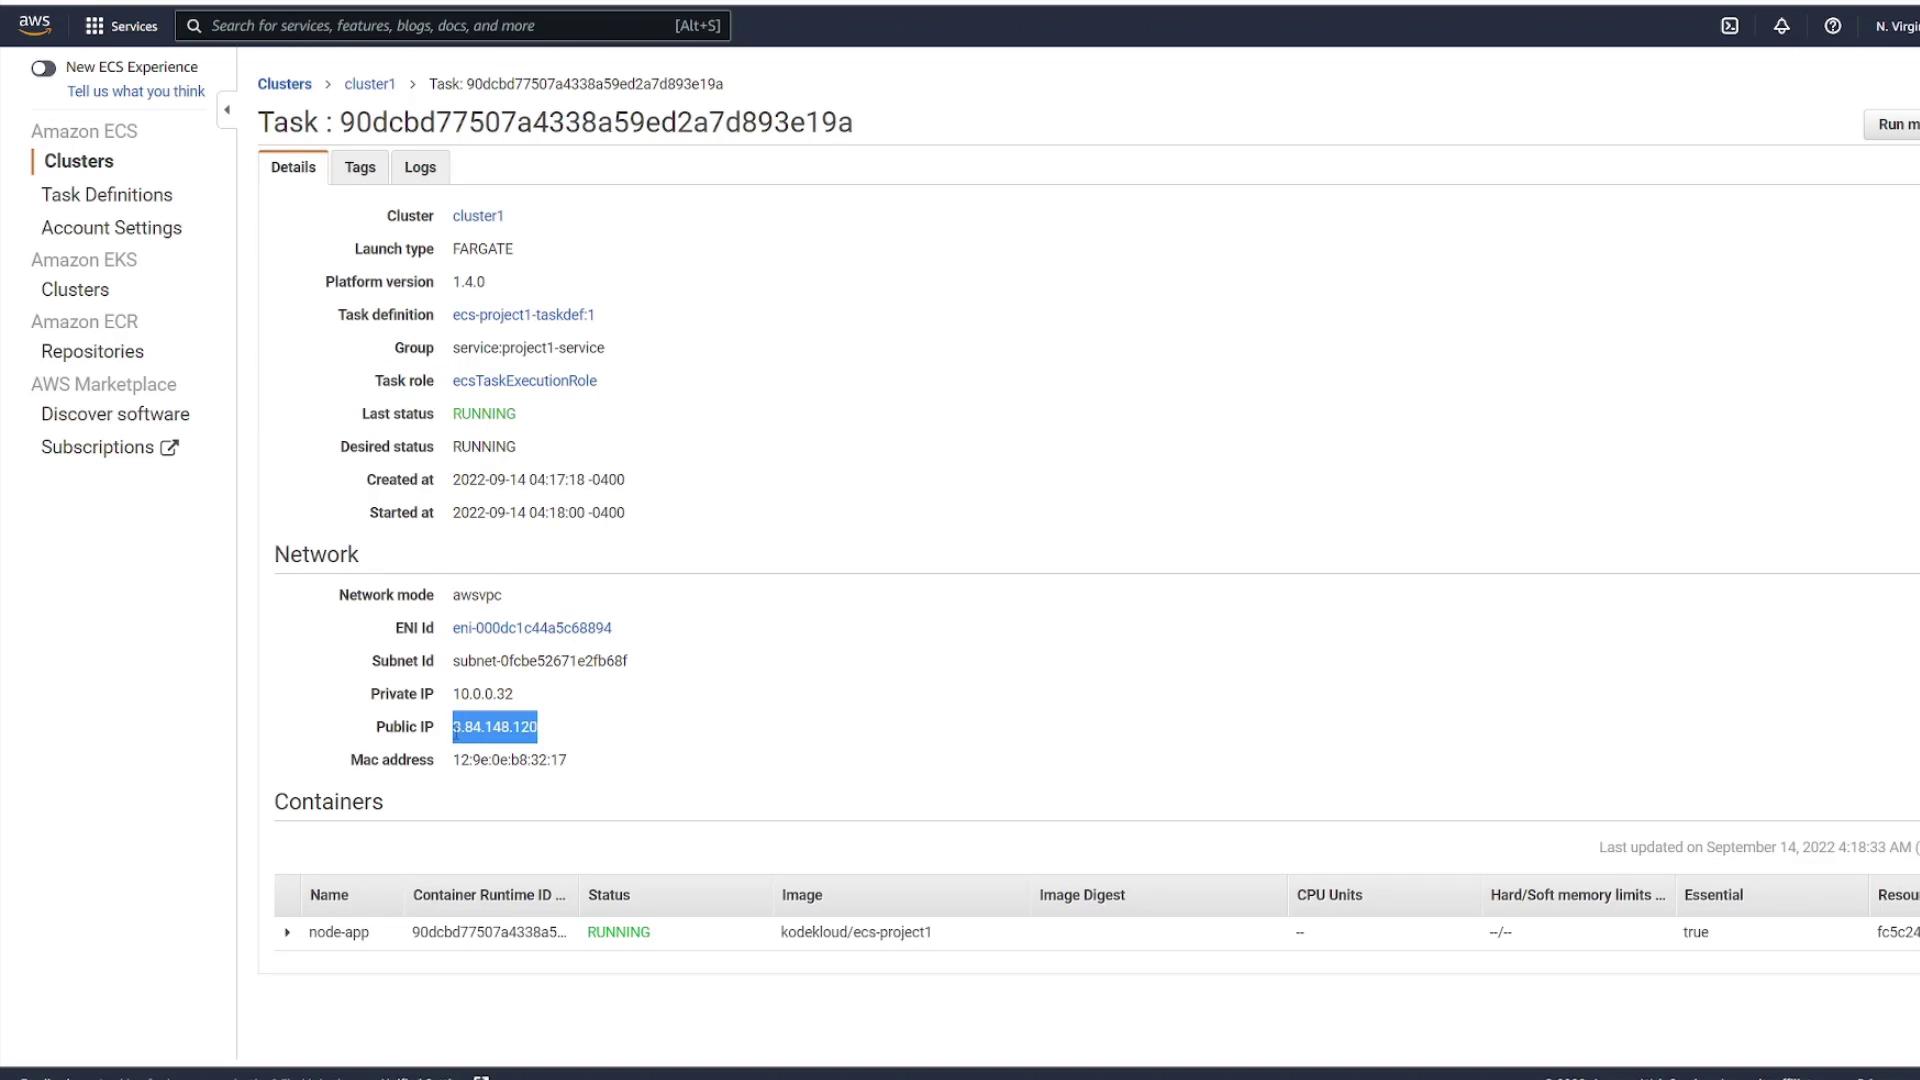
Task: Go to Clusters breadcrumb link
Action: pyautogui.click(x=284, y=84)
